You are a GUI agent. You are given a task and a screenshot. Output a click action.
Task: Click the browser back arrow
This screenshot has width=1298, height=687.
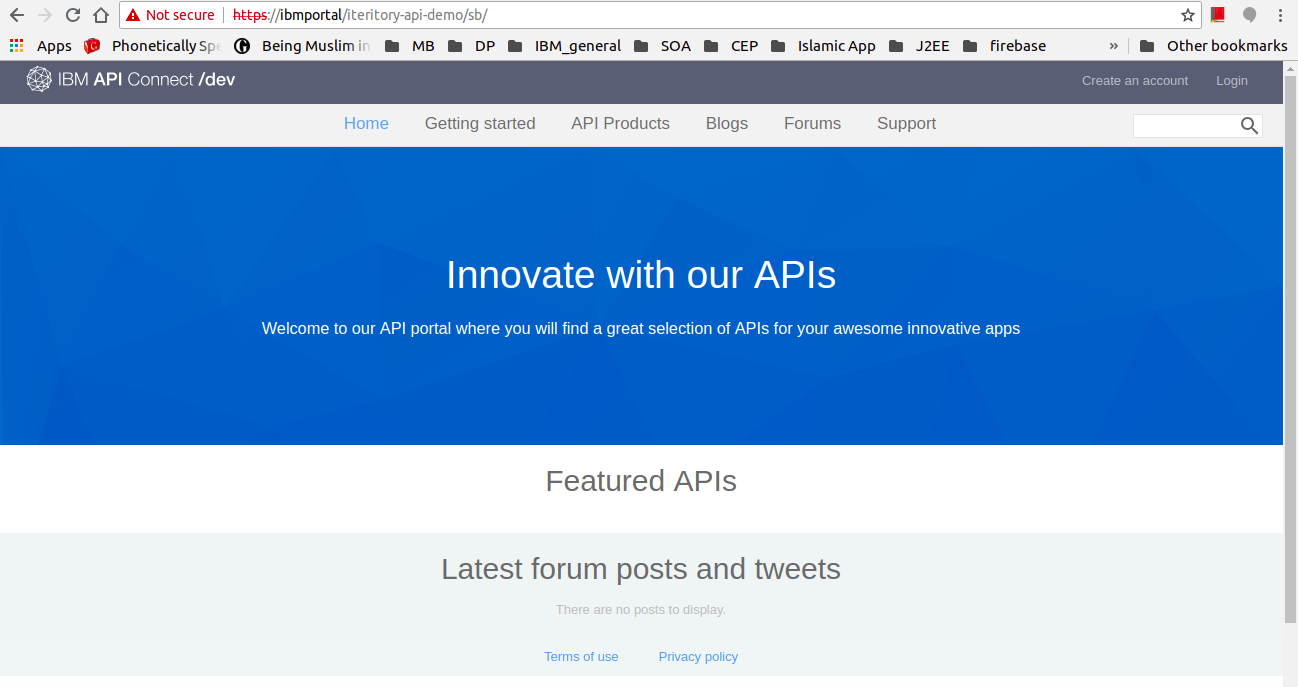pos(16,15)
